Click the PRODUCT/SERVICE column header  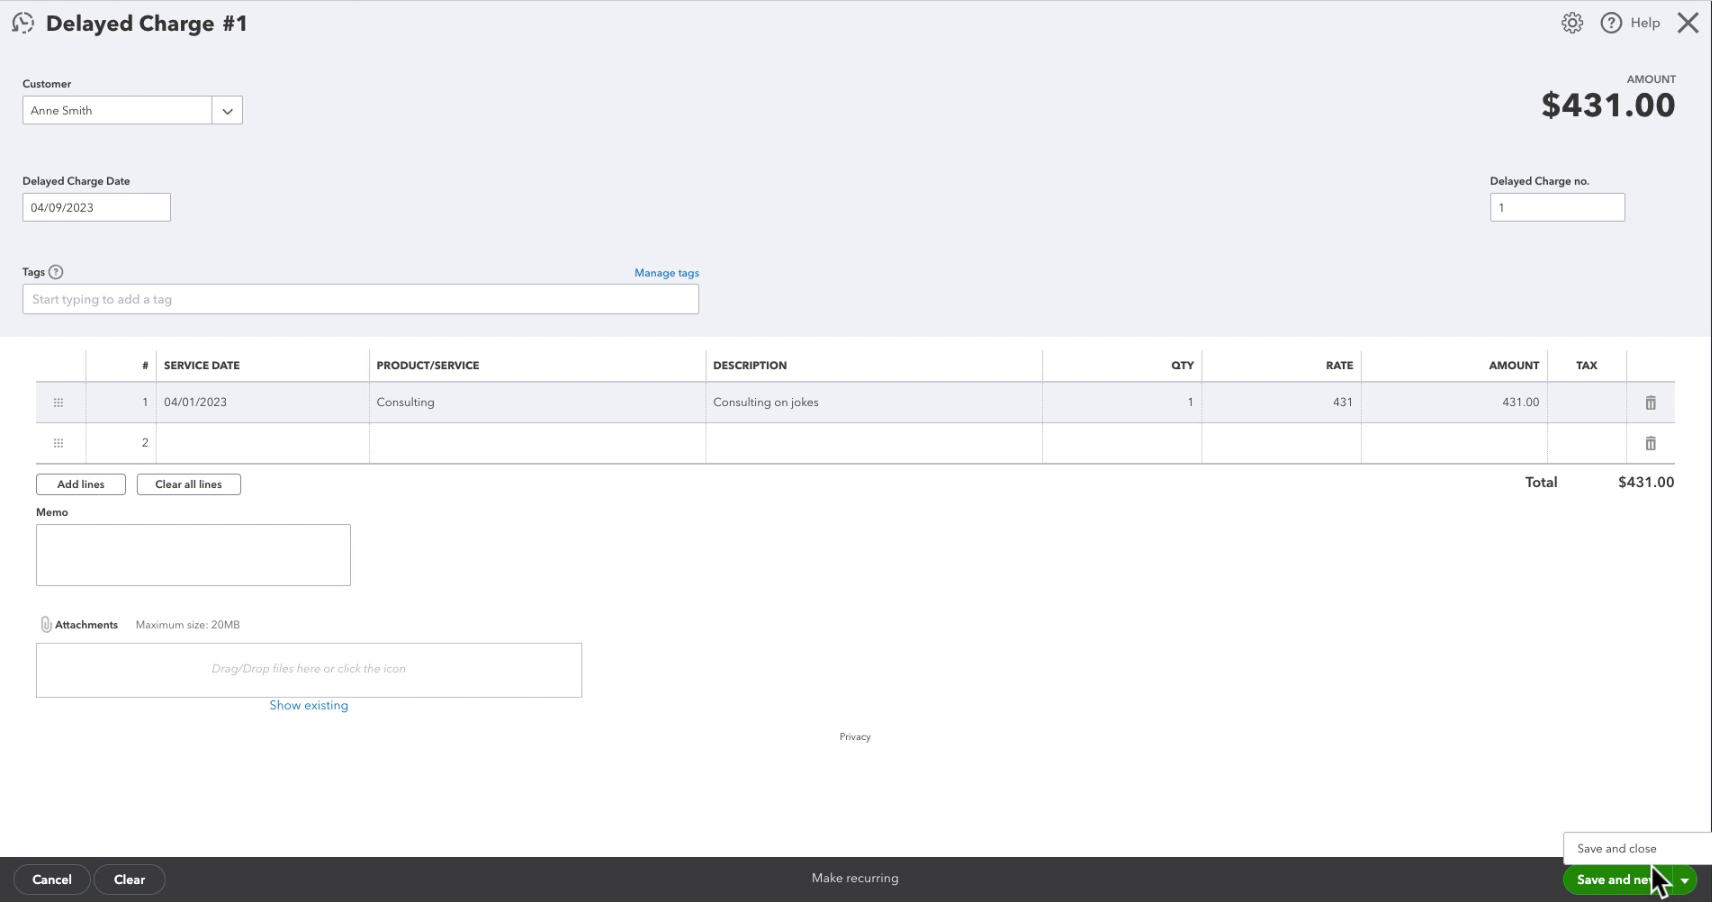428,366
